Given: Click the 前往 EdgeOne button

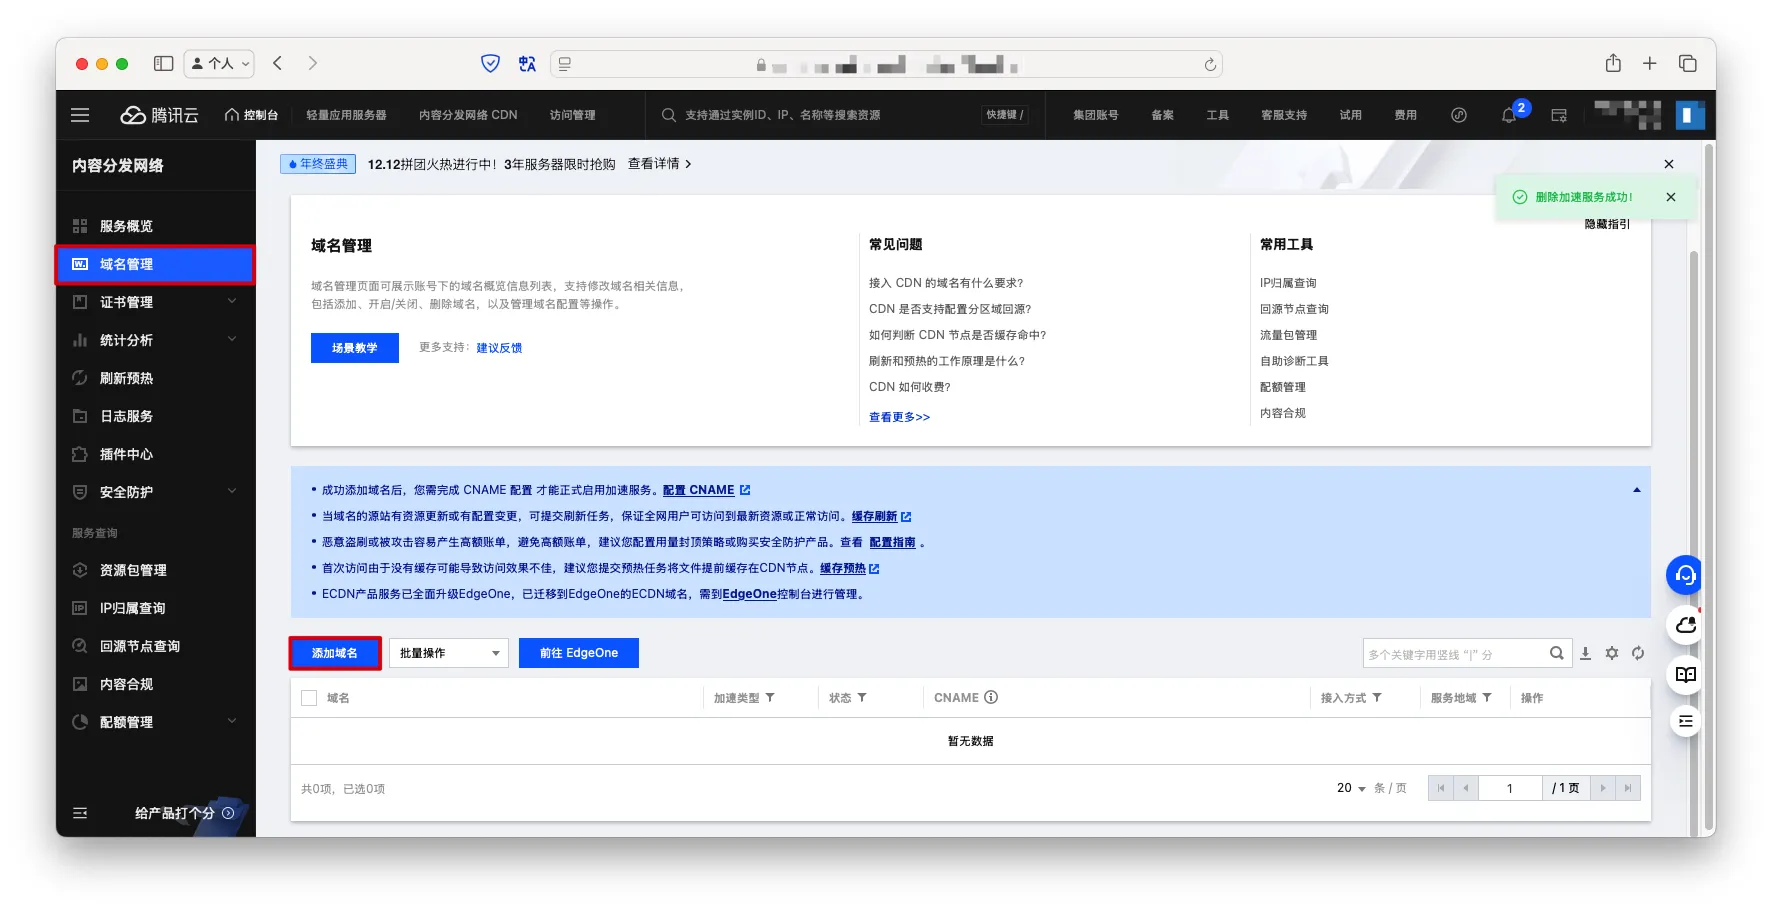Looking at the screenshot, I should point(578,653).
